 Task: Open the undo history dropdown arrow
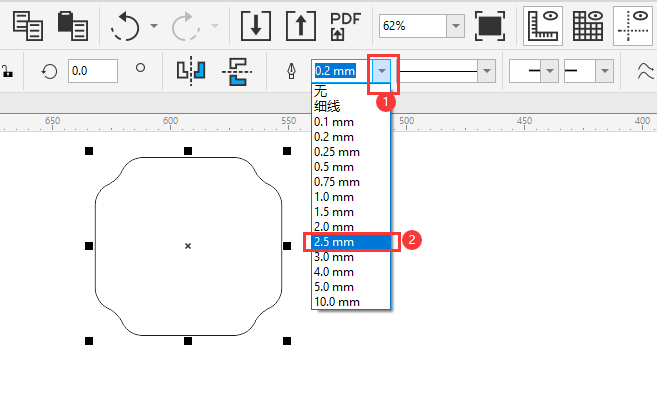point(154,26)
